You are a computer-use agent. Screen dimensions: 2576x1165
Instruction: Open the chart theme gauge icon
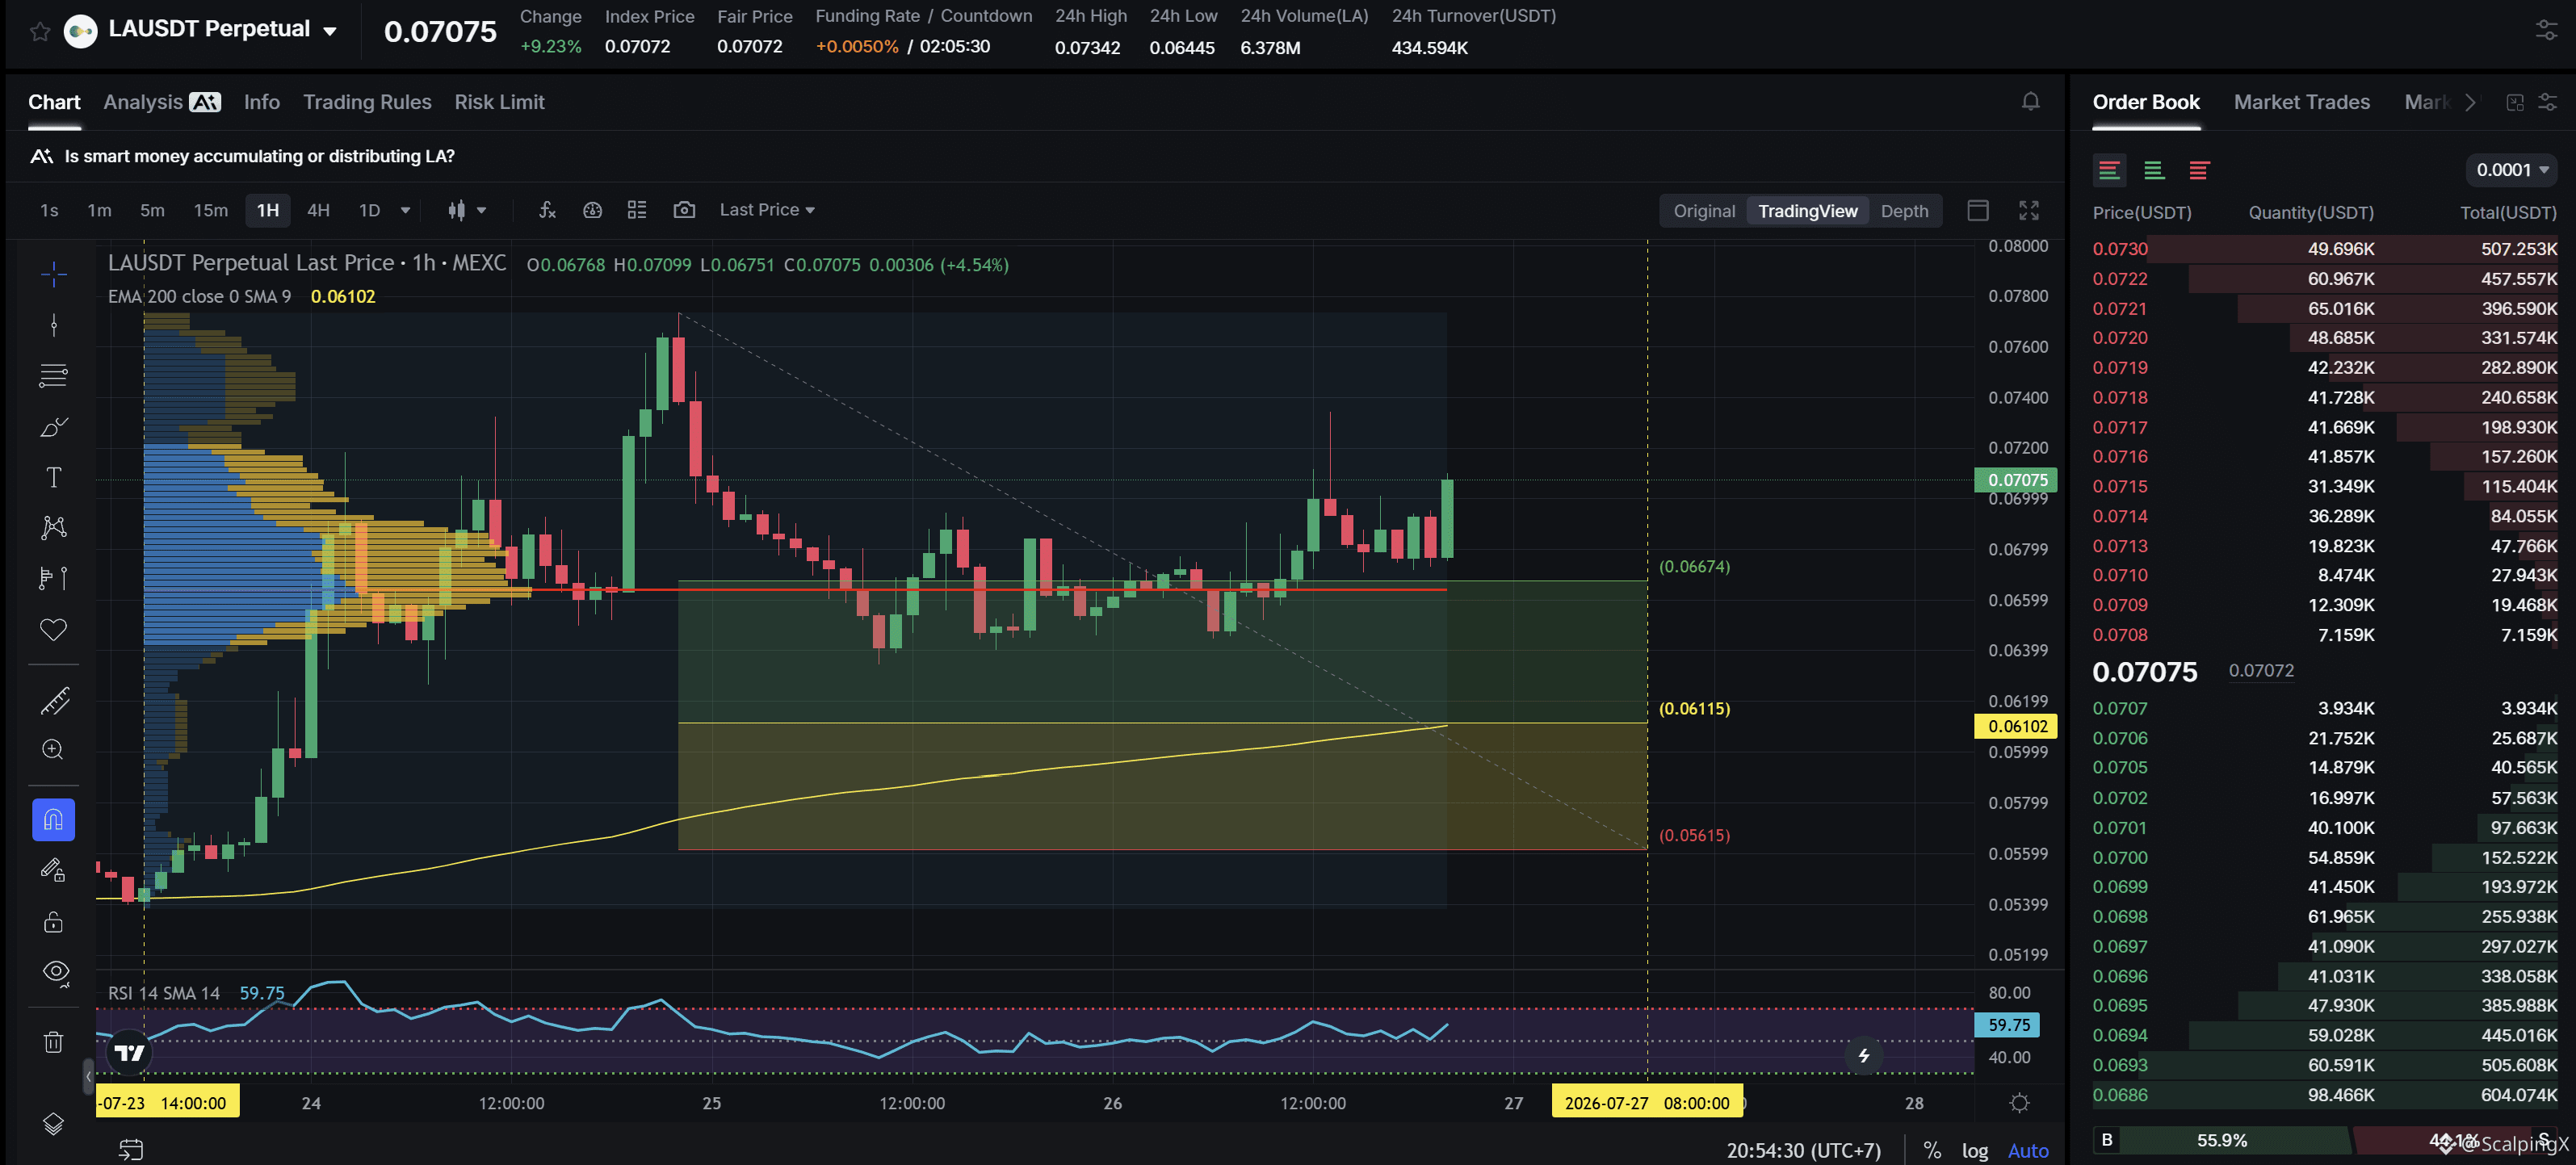pos(592,210)
